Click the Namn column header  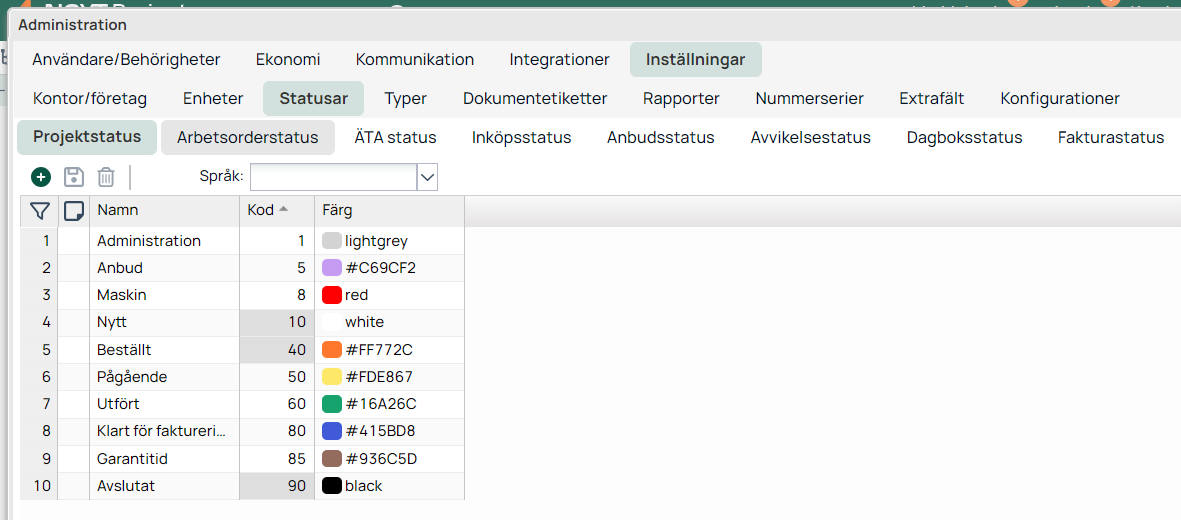pyautogui.click(x=164, y=211)
